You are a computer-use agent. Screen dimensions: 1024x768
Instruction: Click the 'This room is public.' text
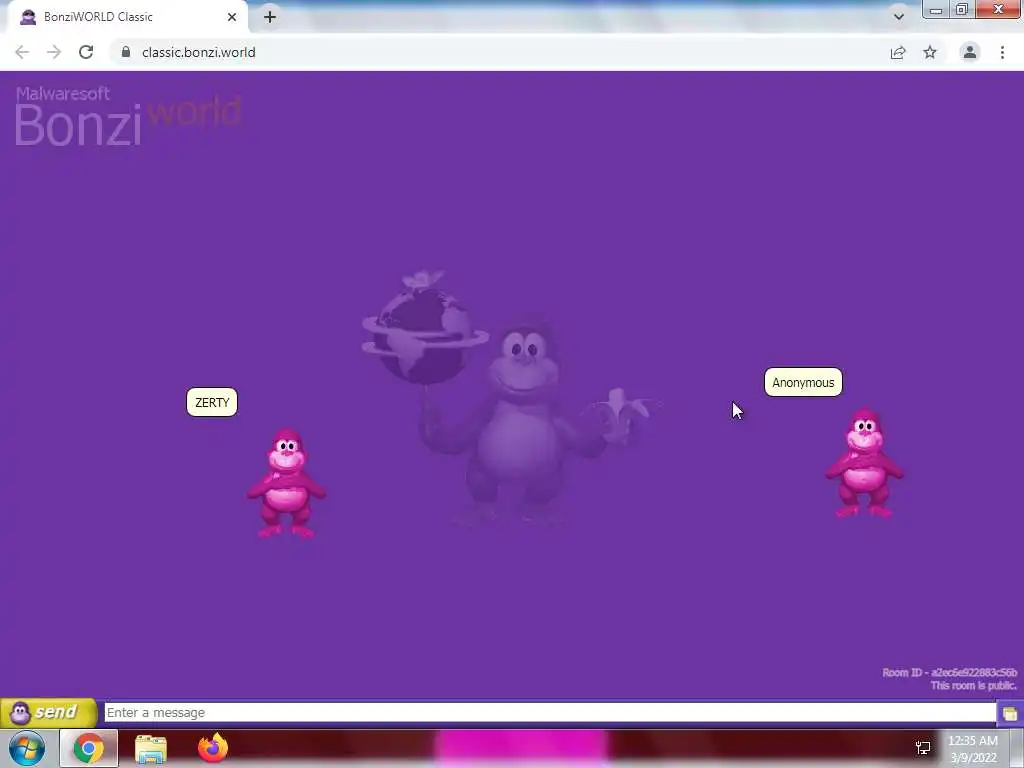coord(973,685)
